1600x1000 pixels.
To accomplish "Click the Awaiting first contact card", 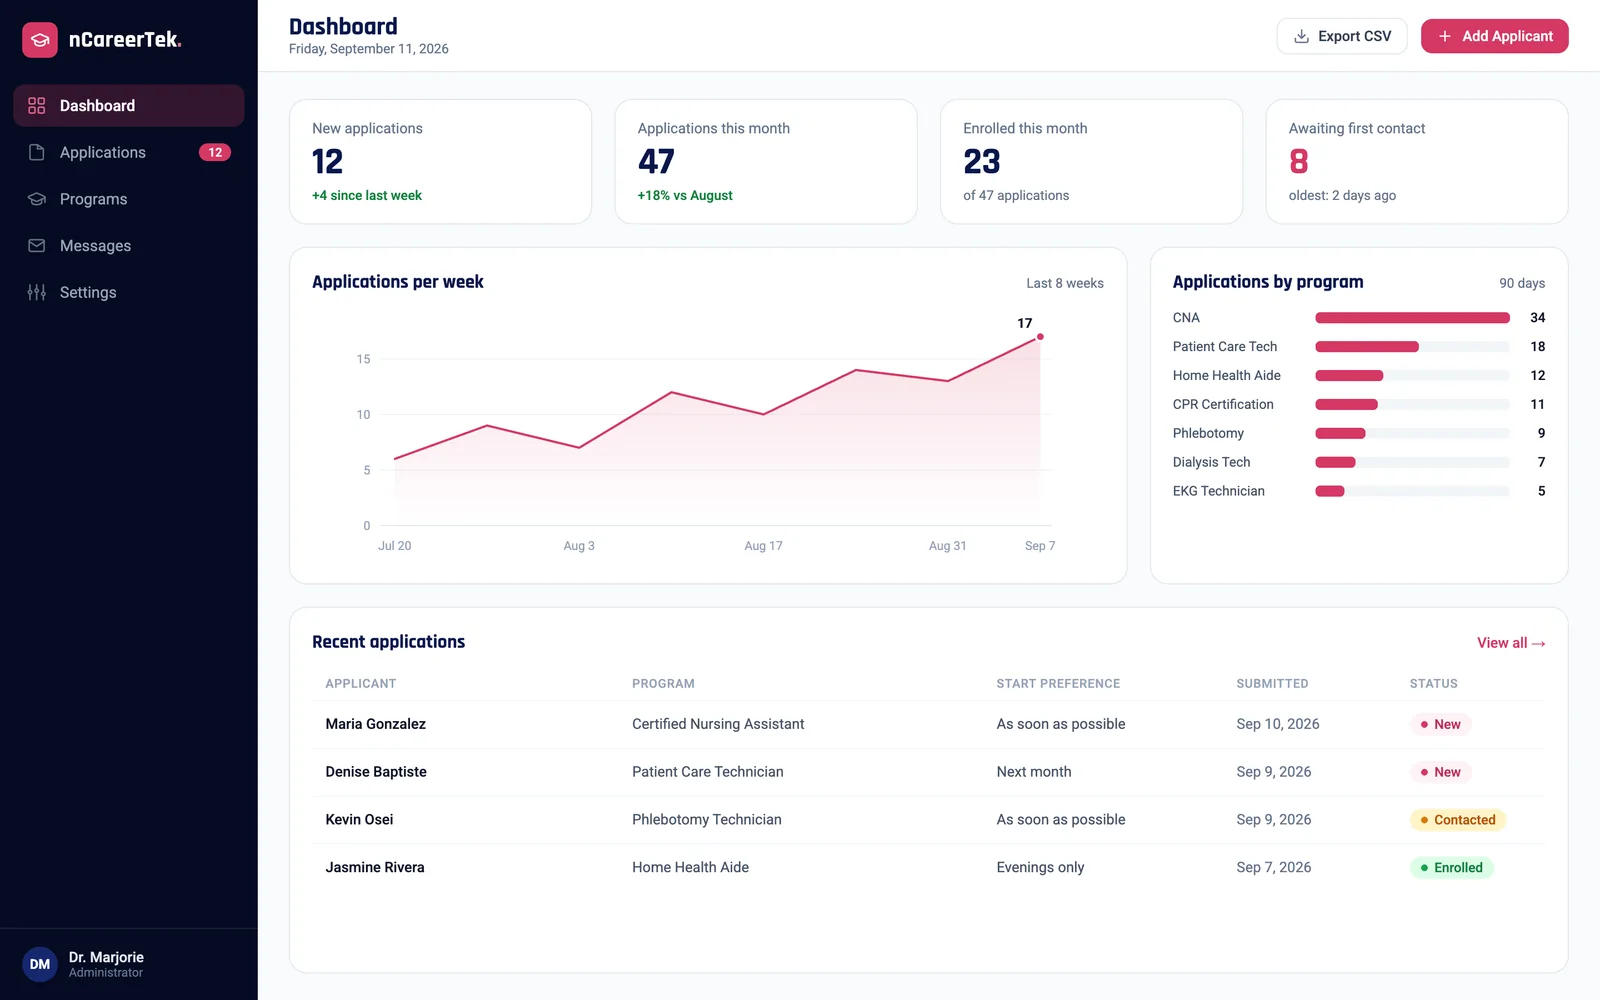I will tap(1417, 161).
